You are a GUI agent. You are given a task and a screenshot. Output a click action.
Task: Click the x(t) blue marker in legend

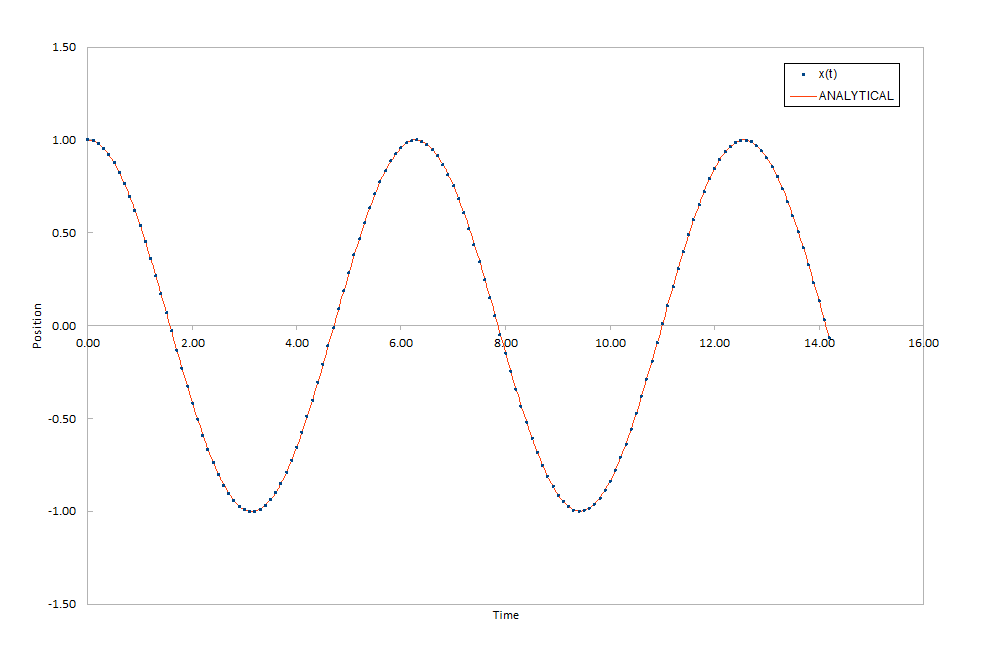803,74
